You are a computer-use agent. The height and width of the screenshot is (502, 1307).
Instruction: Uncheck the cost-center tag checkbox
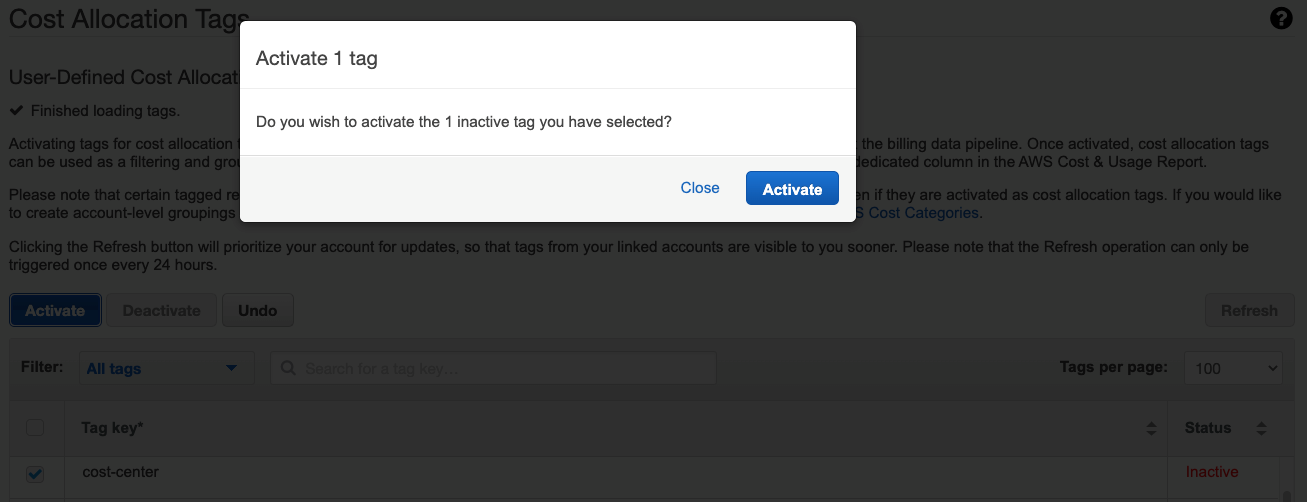[x=35, y=474]
